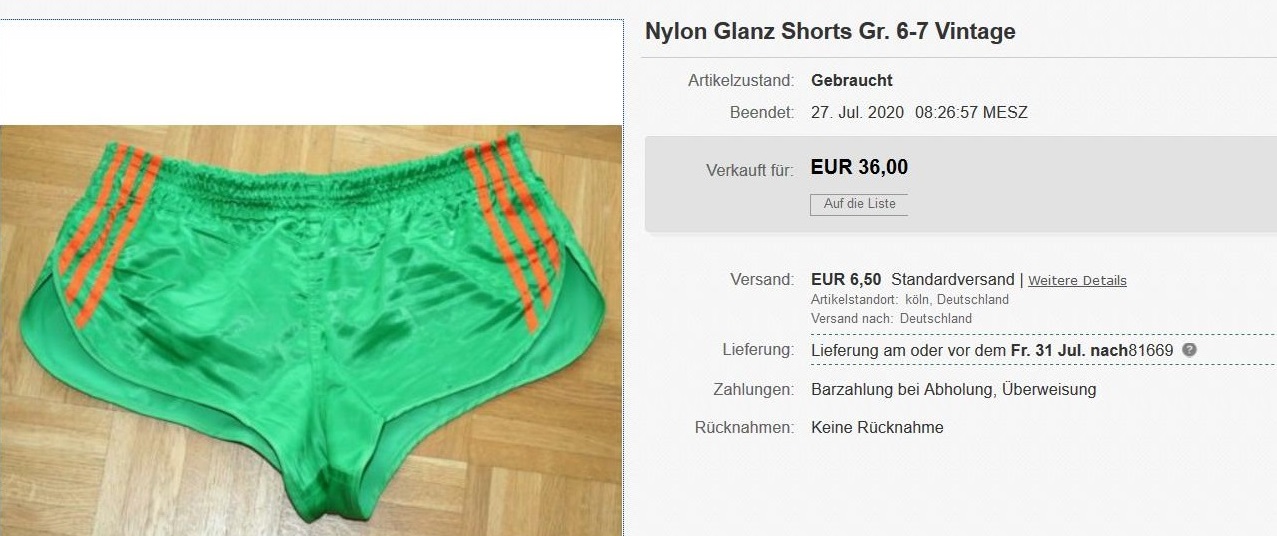This screenshot has width=1277, height=536.
Task: Click the condition value Gebraucht
Action: 852,80
